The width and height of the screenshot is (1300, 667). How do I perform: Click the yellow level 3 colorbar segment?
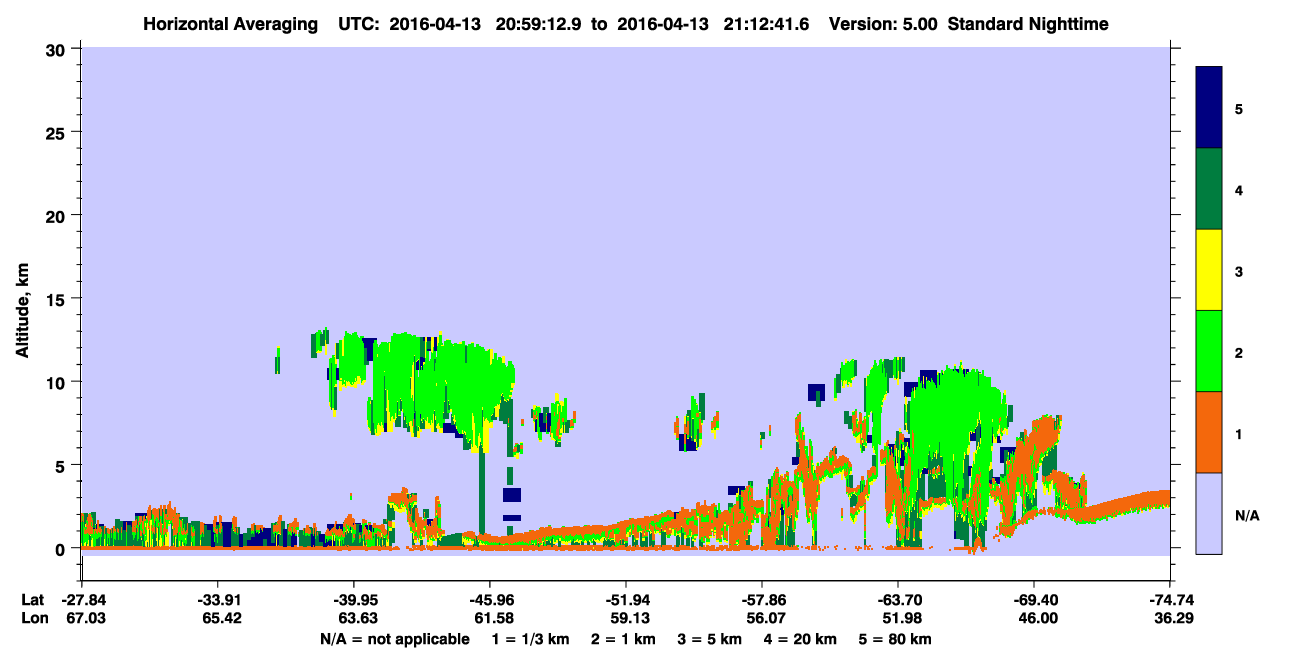[1209, 270]
